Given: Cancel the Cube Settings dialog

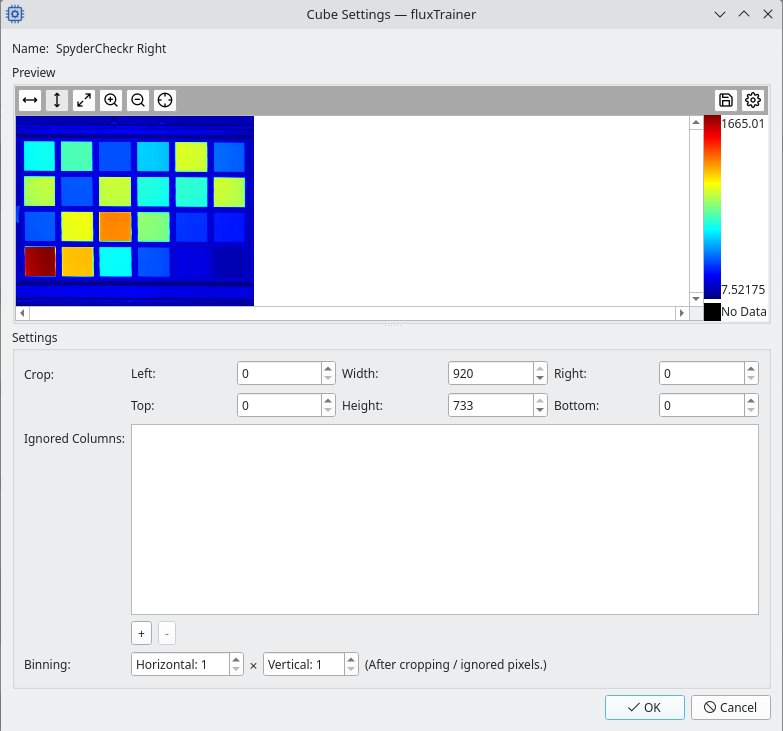Looking at the screenshot, I should click(731, 708).
